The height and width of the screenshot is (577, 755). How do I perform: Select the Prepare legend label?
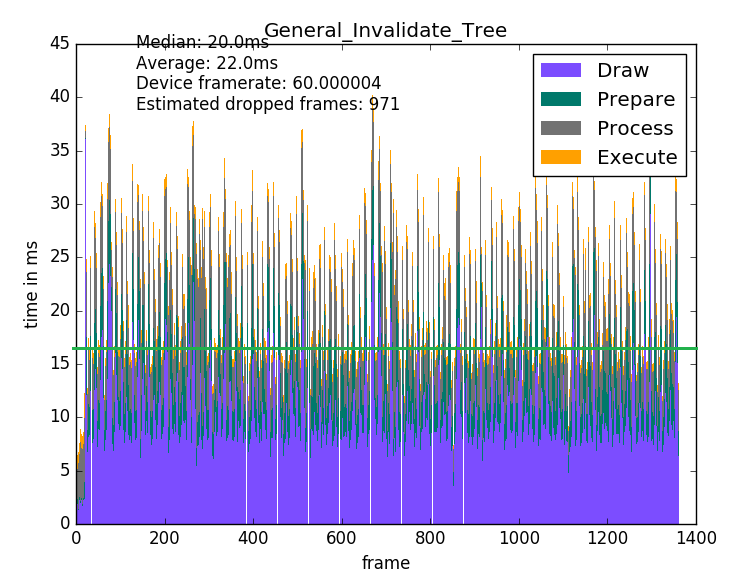click(x=635, y=100)
